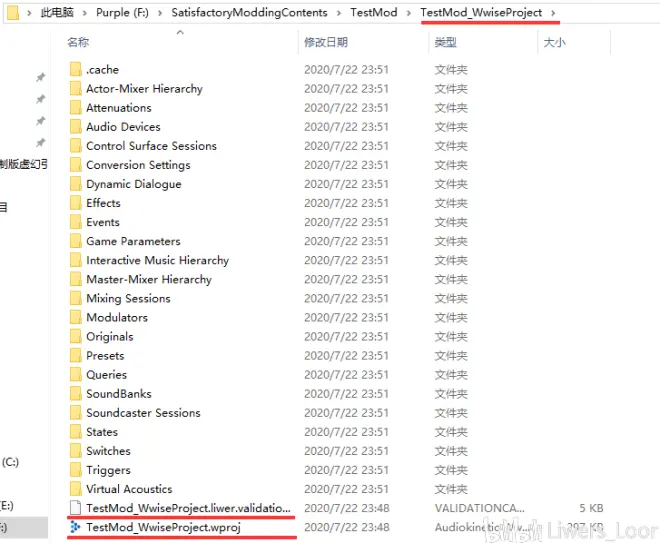
Task: Sort by the 修改日期 column header
Action: point(326,42)
